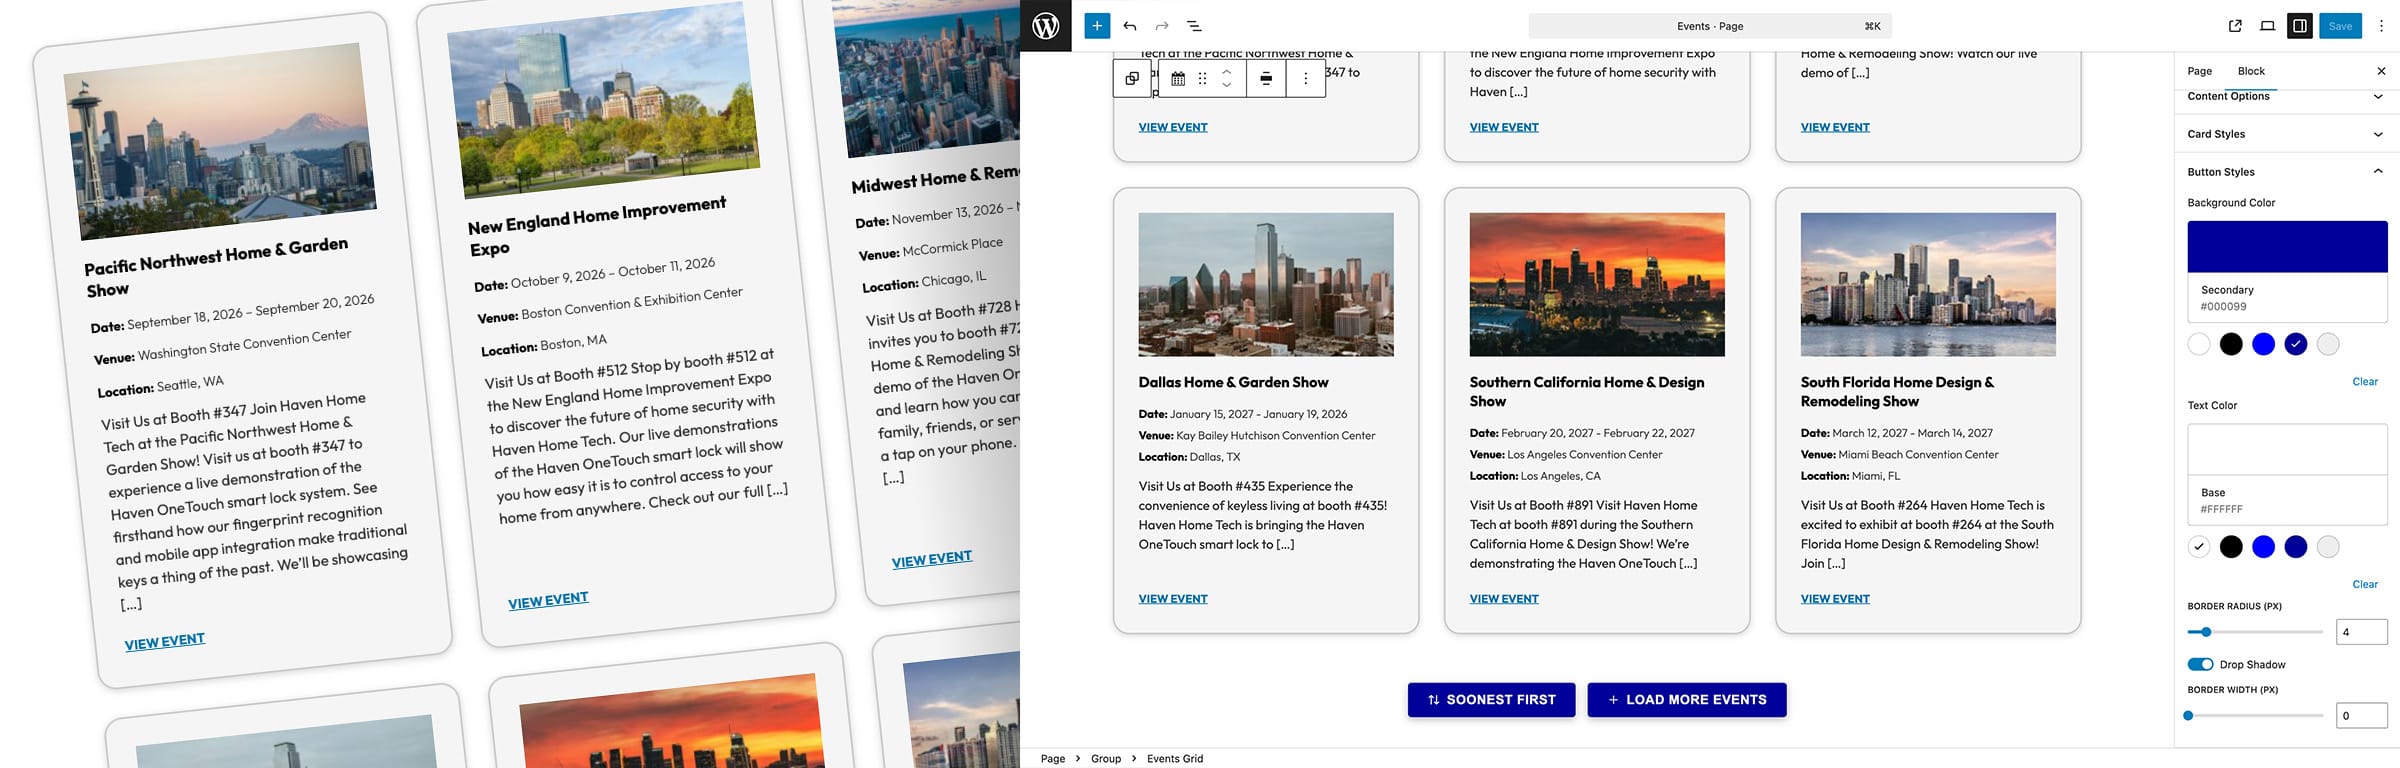2400x768 pixels.
Task: Select dark blue swatch under Text Color
Action: (x=2296, y=546)
